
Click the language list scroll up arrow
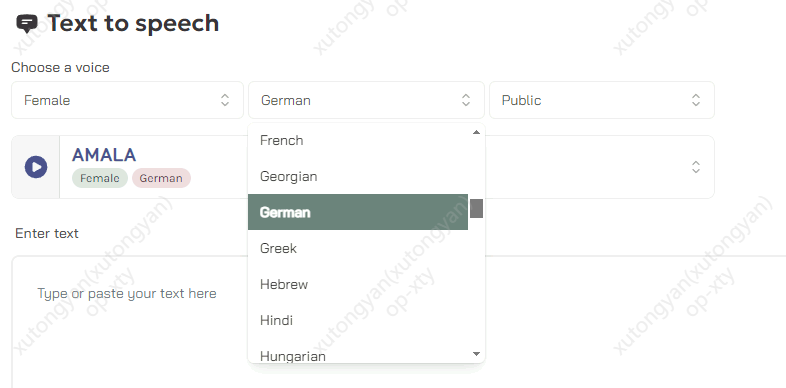click(476, 132)
